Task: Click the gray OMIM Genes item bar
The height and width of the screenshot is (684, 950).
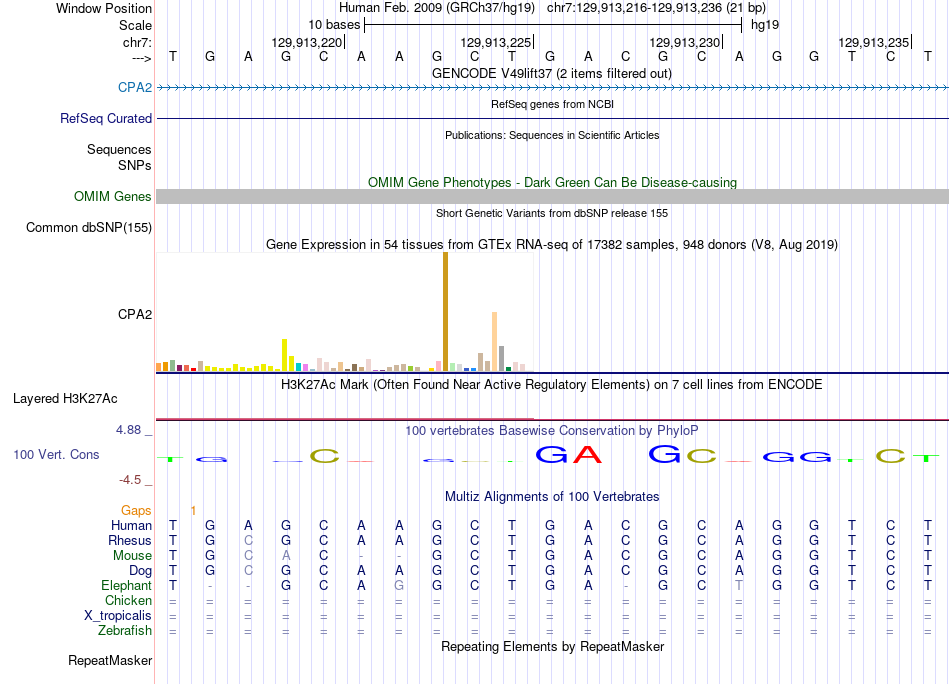Action: point(553,196)
